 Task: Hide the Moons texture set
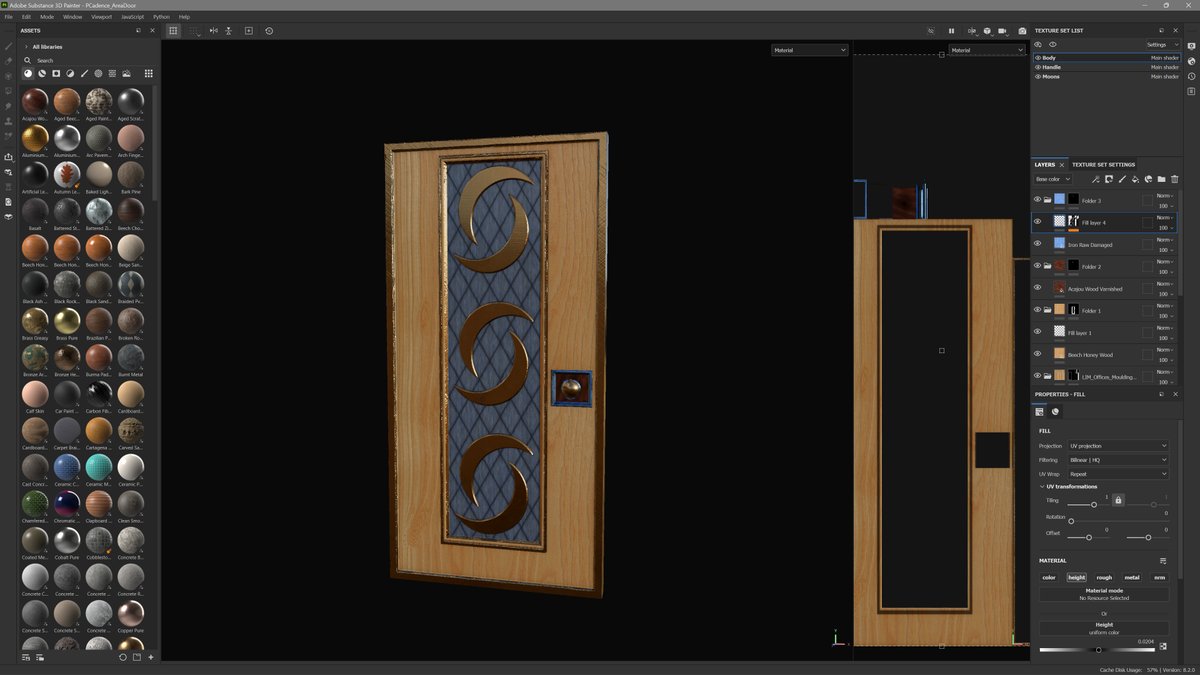coord(1037,76)
